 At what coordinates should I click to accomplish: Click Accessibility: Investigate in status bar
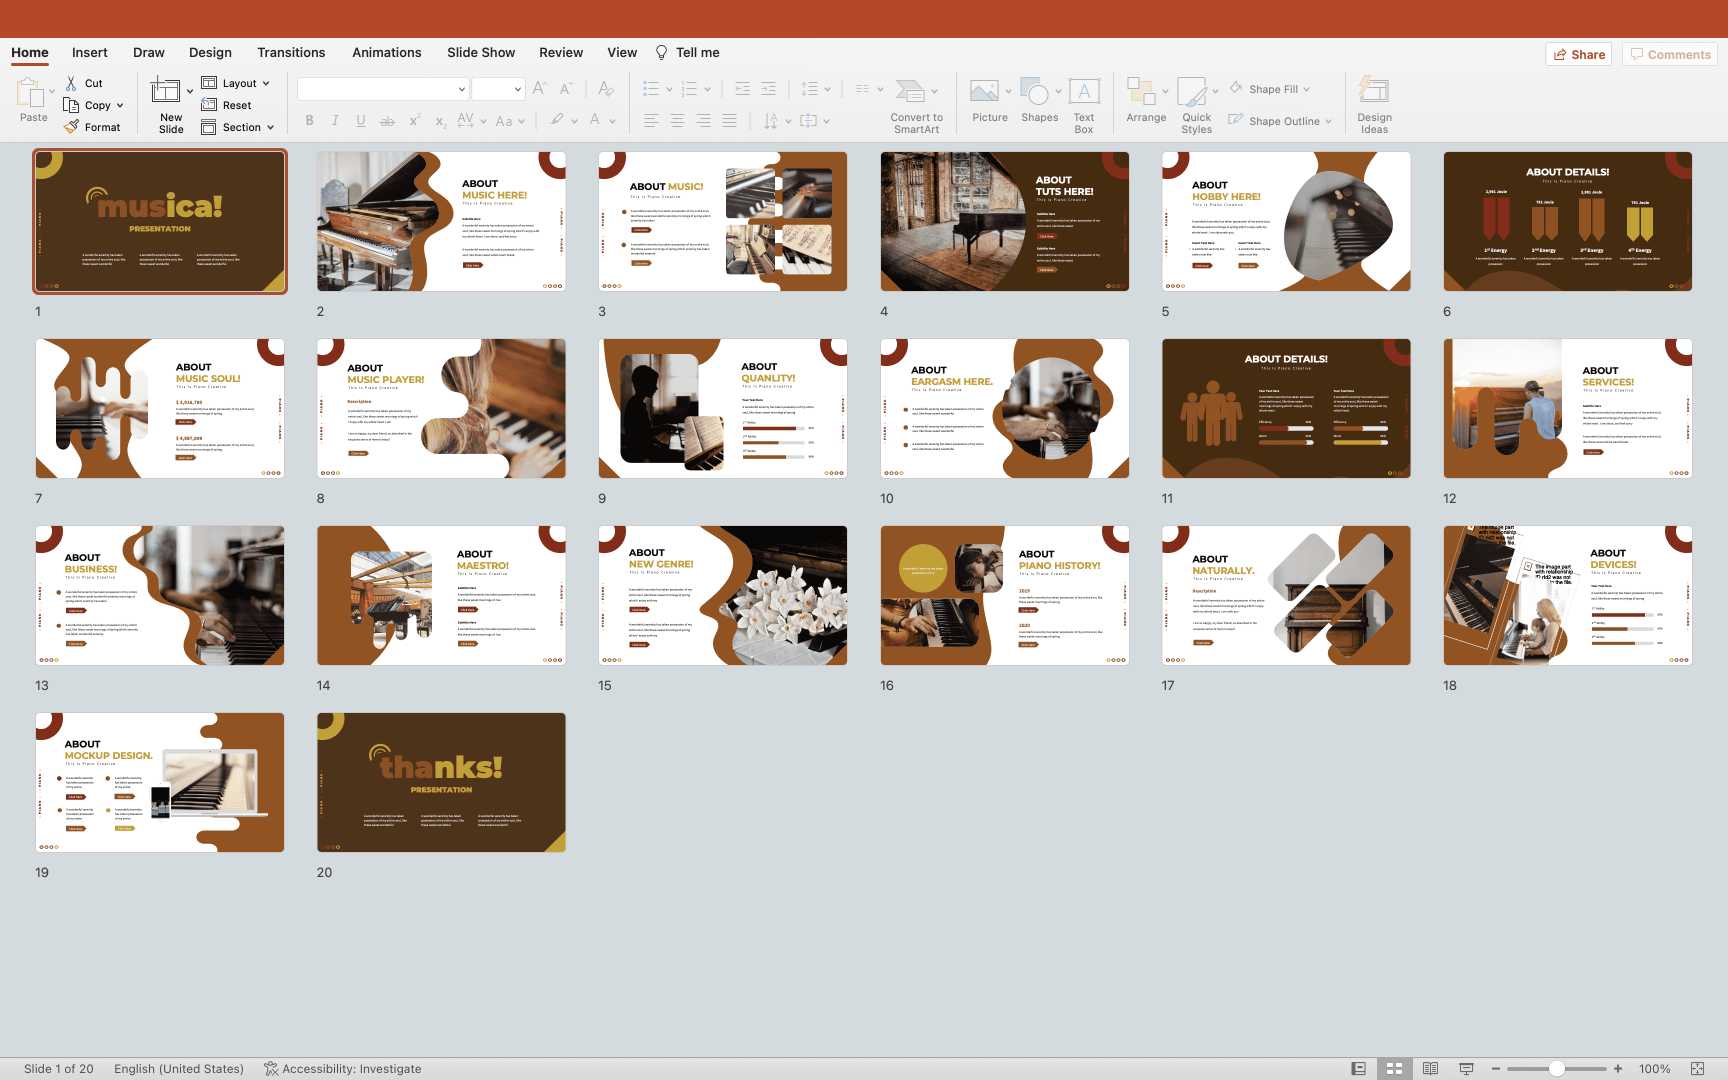pos(343,1069)
